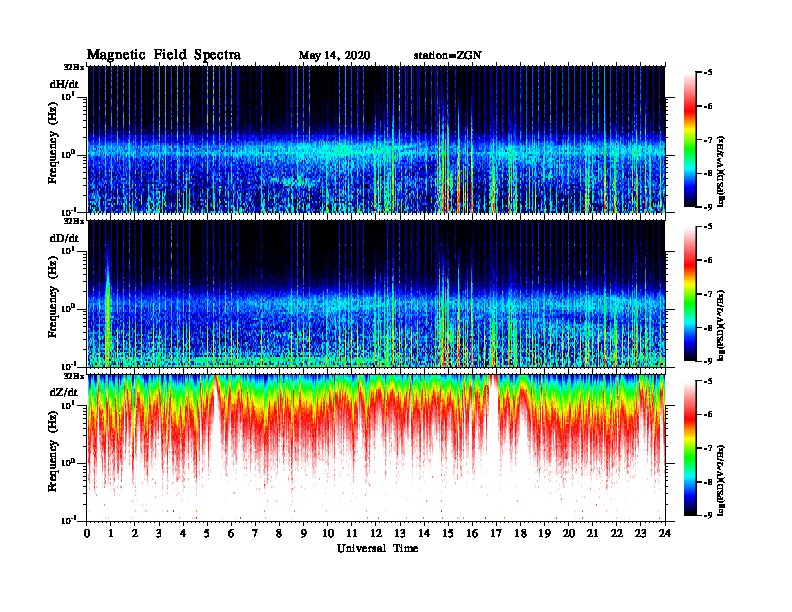Click the "5" hour tick label
Image resolution: width=792 pixels, height=612 pixels.
[x=207, y=534]
